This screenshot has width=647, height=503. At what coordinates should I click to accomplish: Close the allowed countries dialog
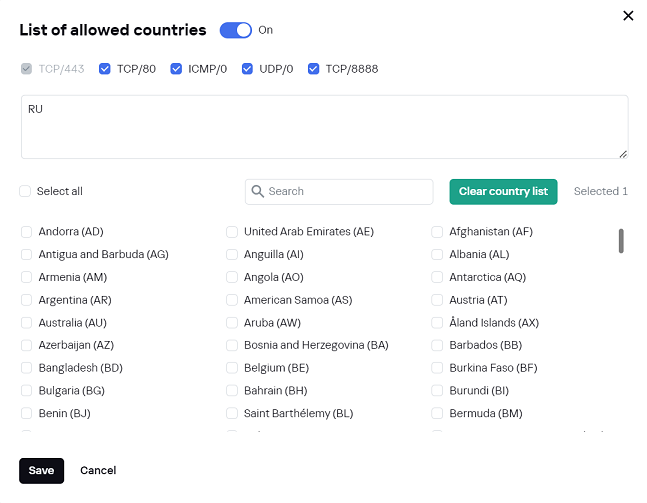click(x=628, y=15)
